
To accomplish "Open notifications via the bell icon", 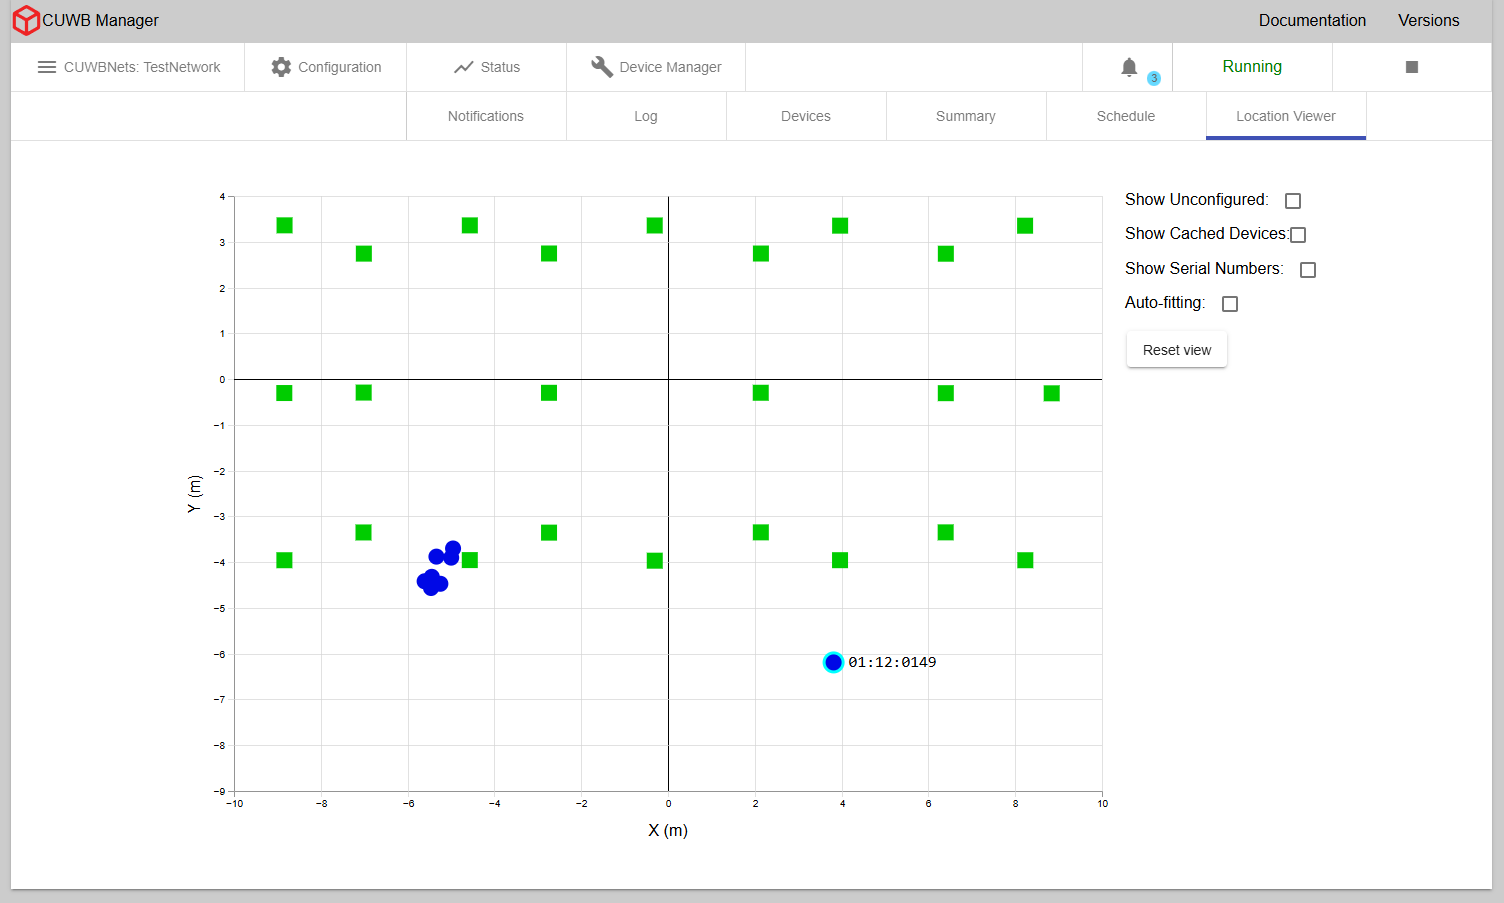I will (x=1129, y=67).
